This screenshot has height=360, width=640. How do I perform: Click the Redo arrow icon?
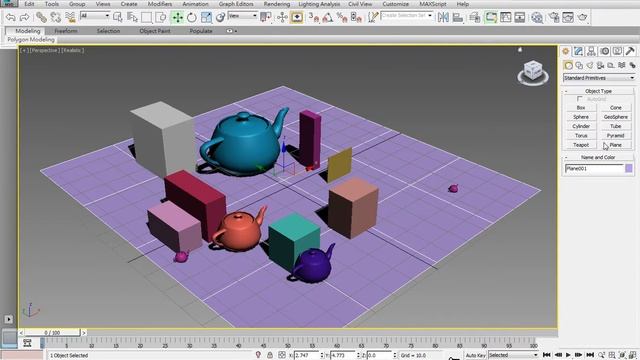24,17
